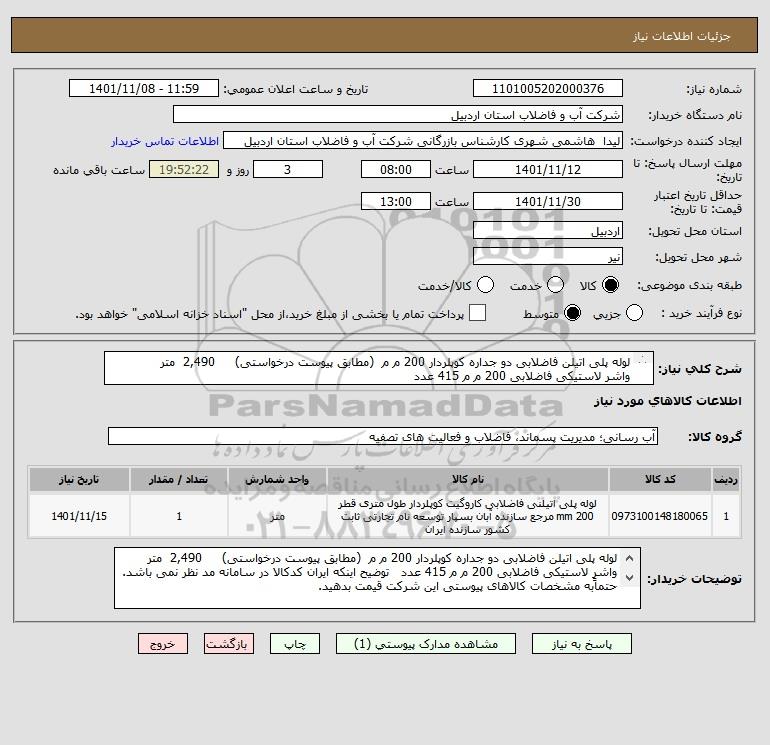
Task: Click the deadline time field 08:00
Action: pos(396,169)
